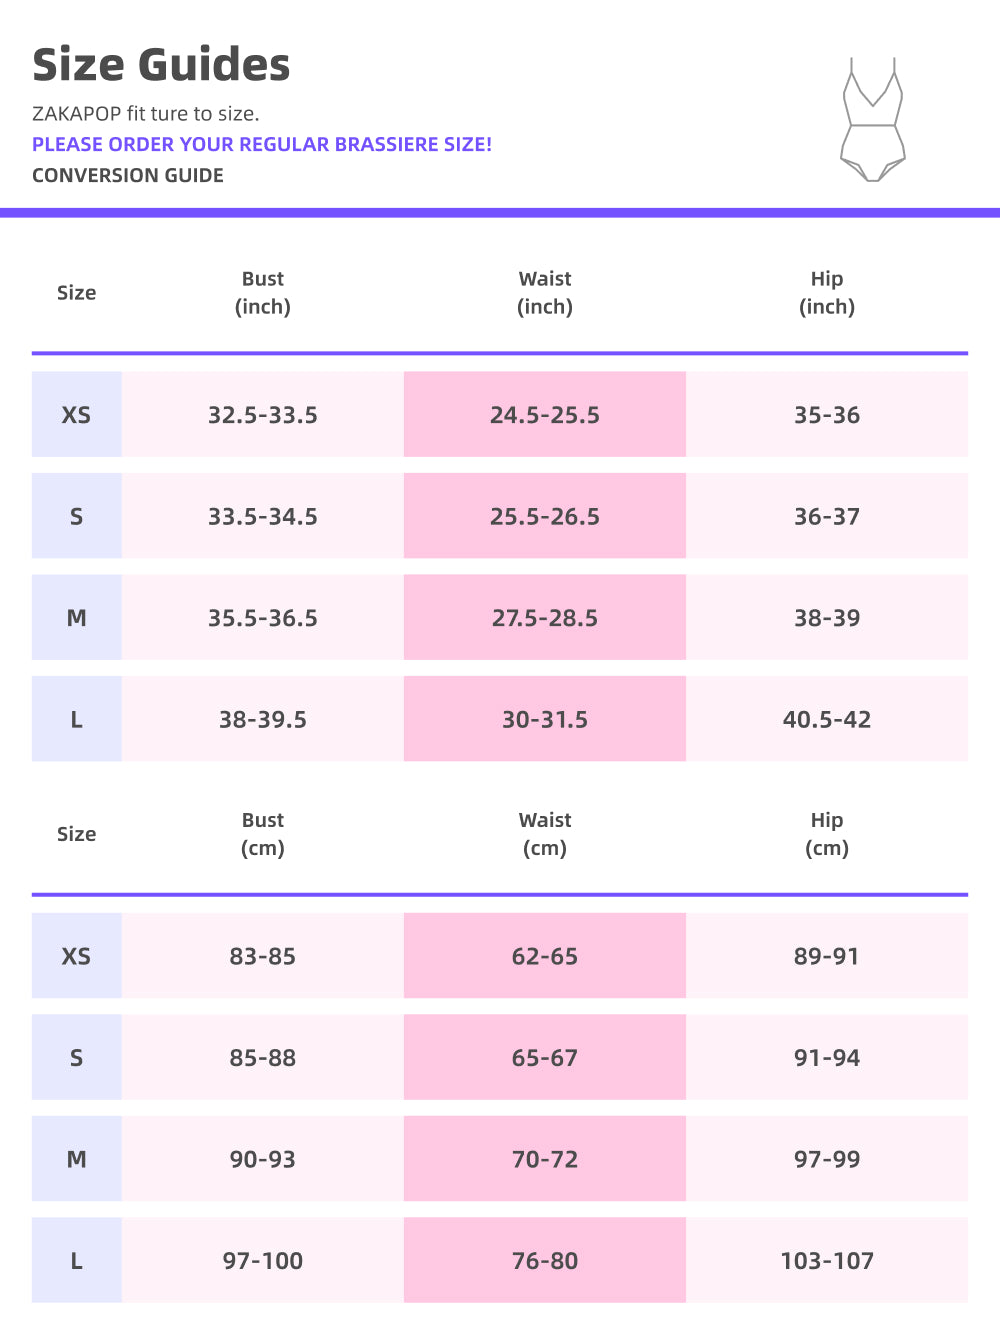Screen dimensions: 1000x1332
Task: Click the "Hip (inch)" column header
Action: click(827, 293)
